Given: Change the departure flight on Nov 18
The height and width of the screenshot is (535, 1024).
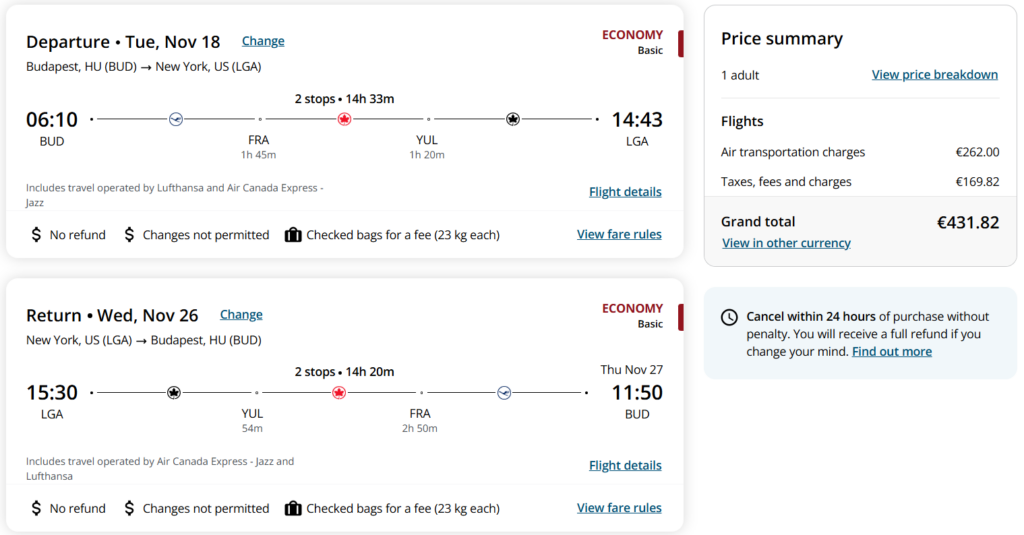Looking at the screenshot, I should coord(263,41).
